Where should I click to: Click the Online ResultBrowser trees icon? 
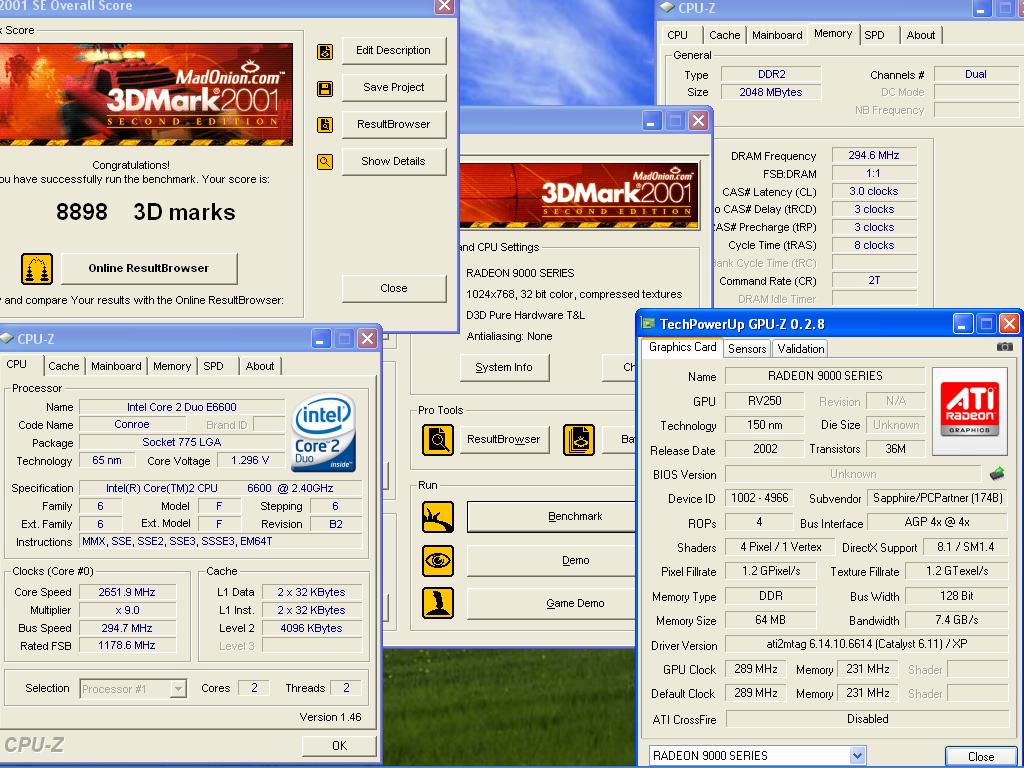point(37,268)
